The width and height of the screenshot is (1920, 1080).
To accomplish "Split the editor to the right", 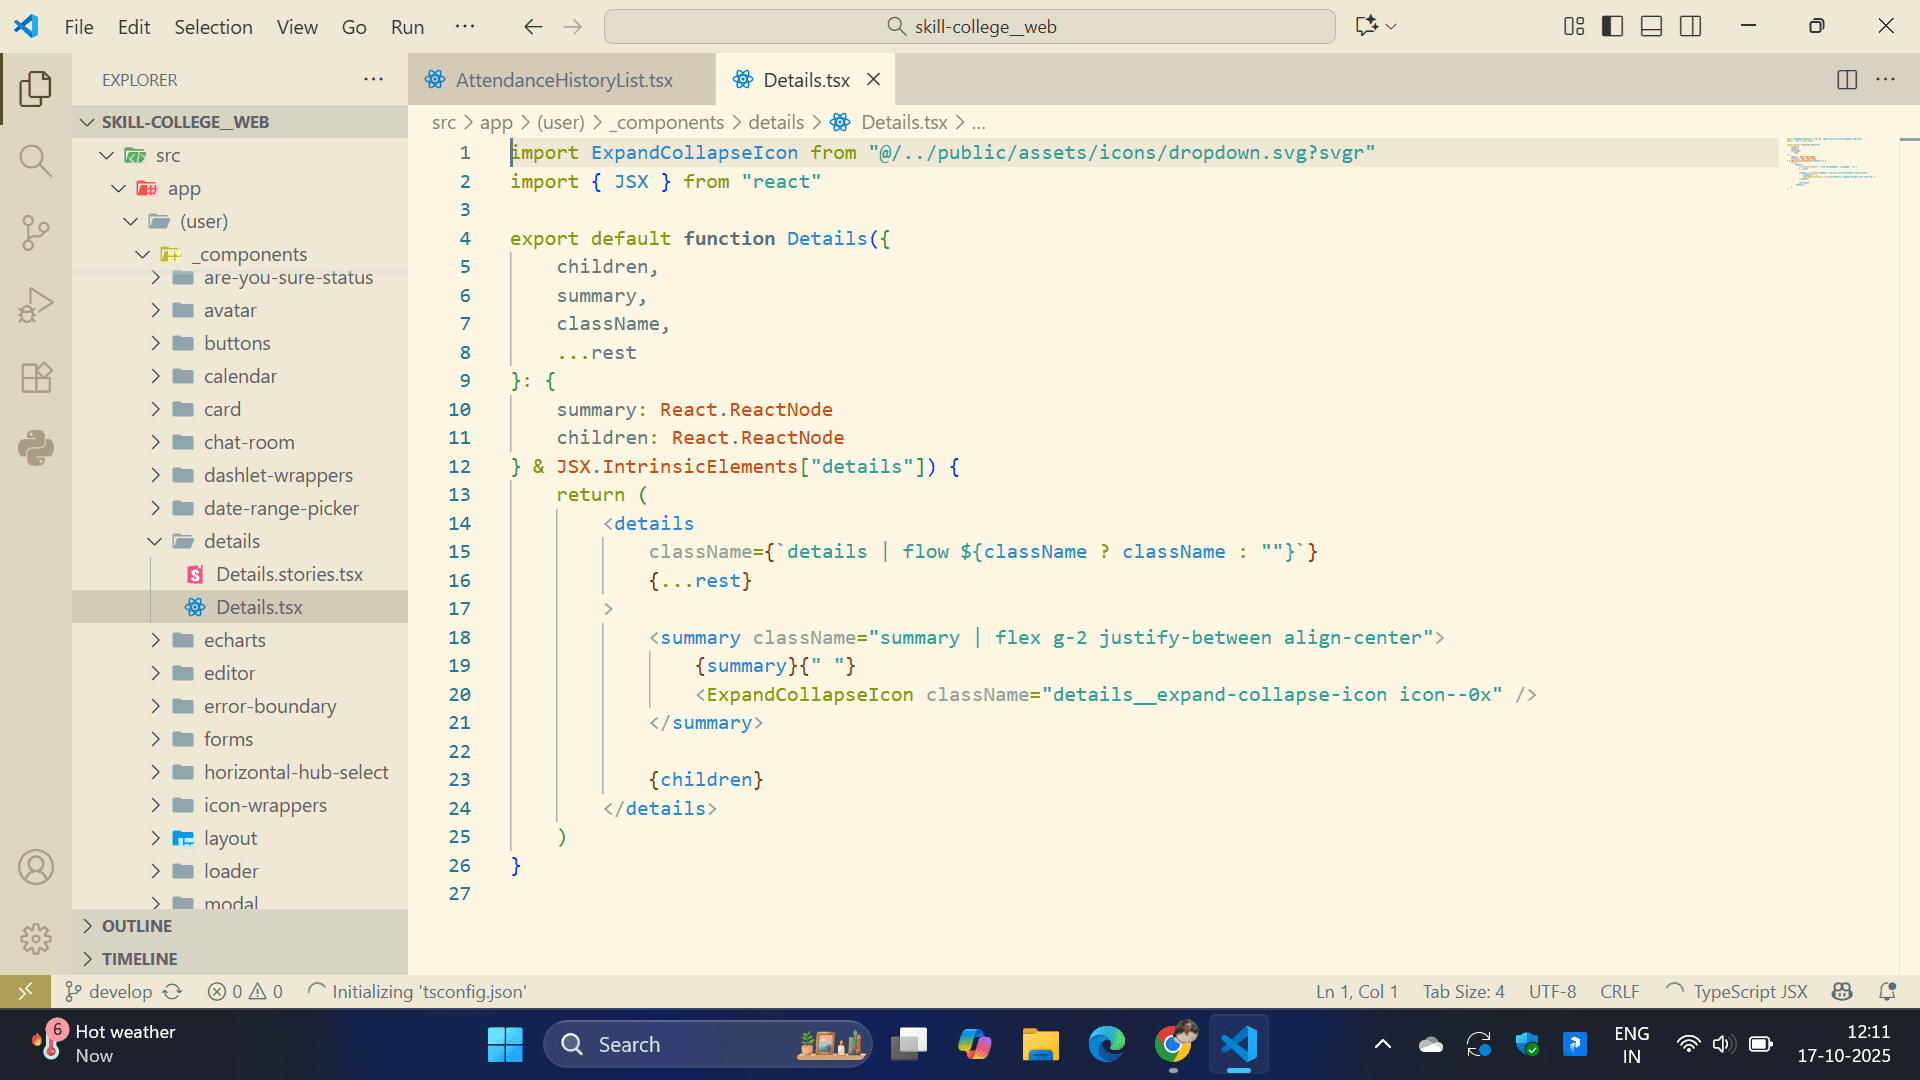I will (1847, 80).
